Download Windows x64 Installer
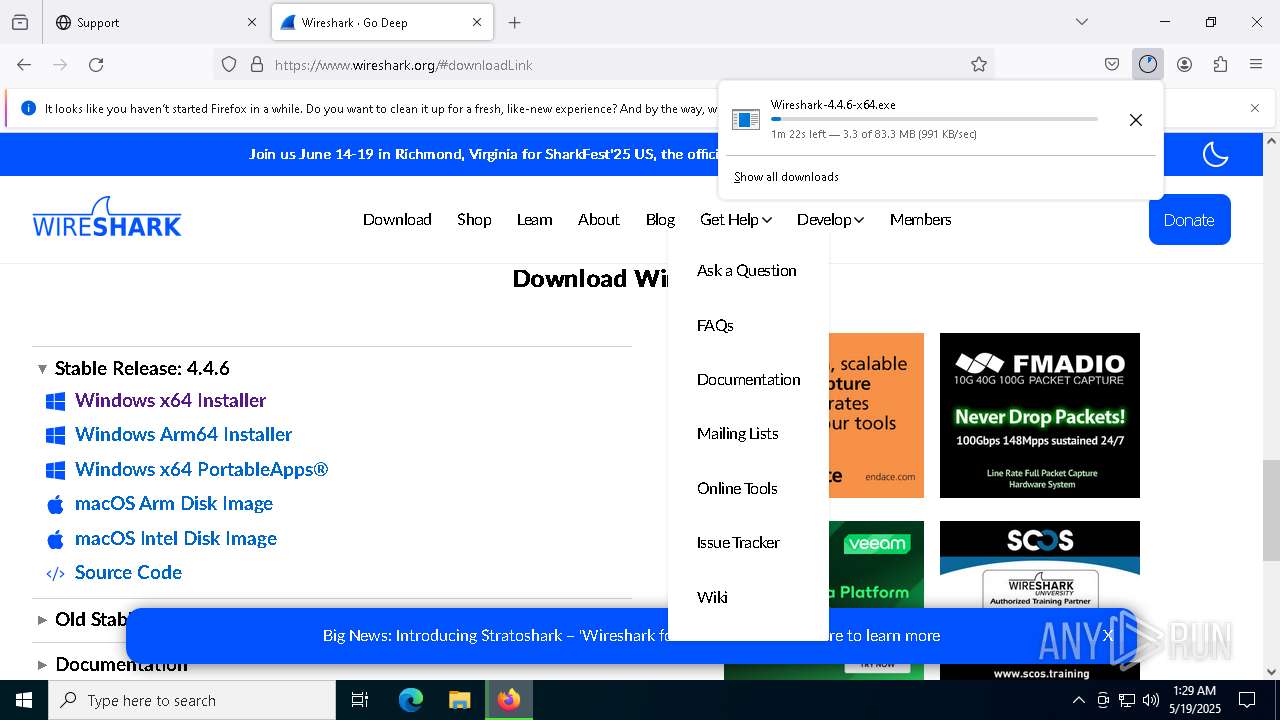1280x720 pixels. tap(170, 400)
